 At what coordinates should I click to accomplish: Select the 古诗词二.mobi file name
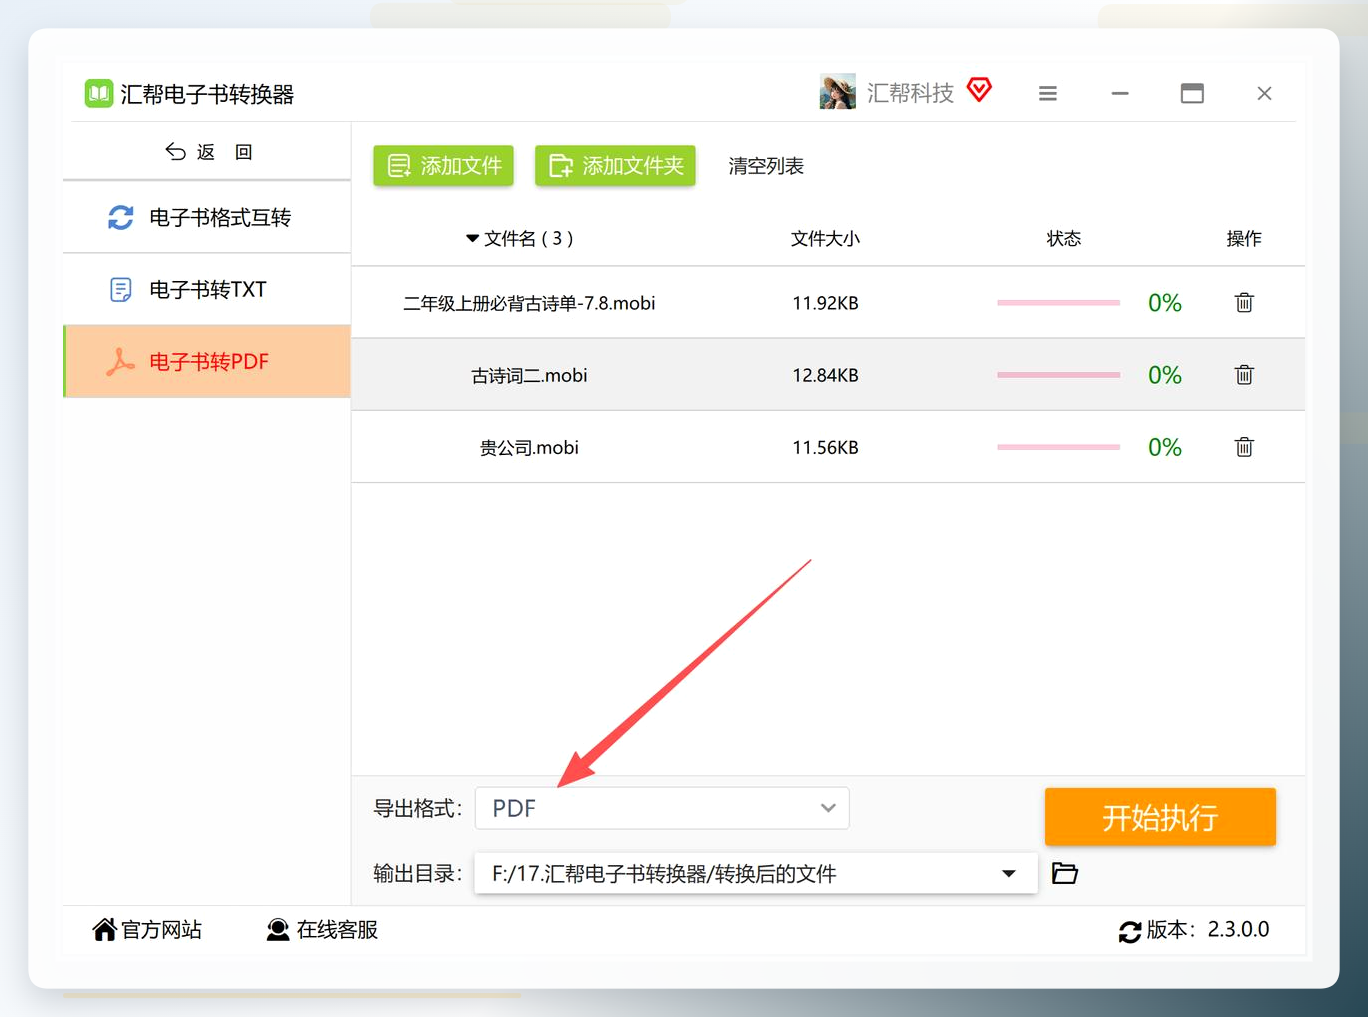[x=529, y=375]
